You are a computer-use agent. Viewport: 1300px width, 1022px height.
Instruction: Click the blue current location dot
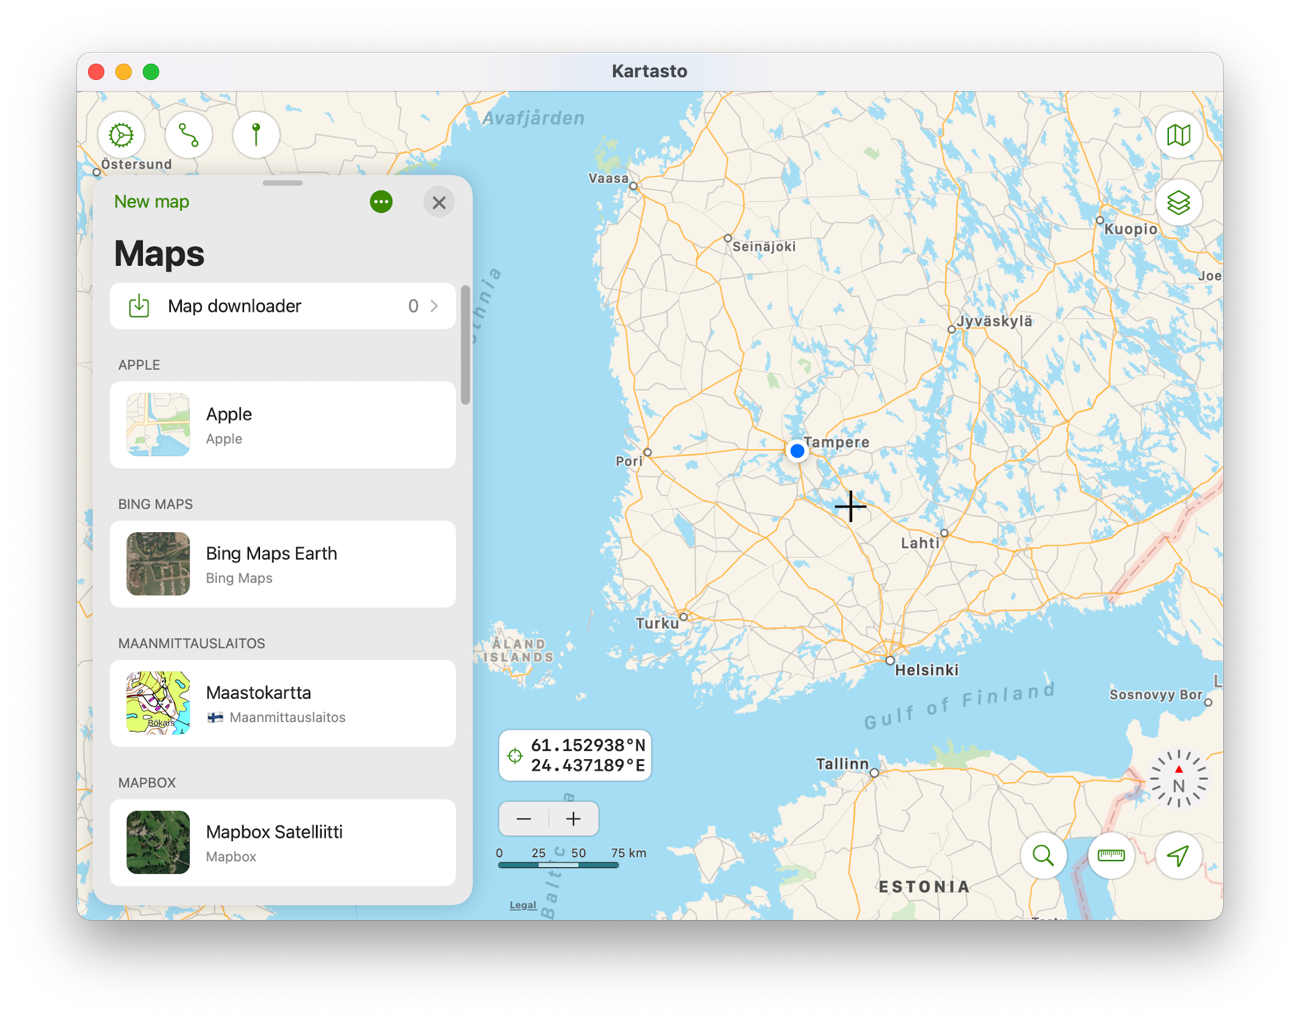(797, 451)
